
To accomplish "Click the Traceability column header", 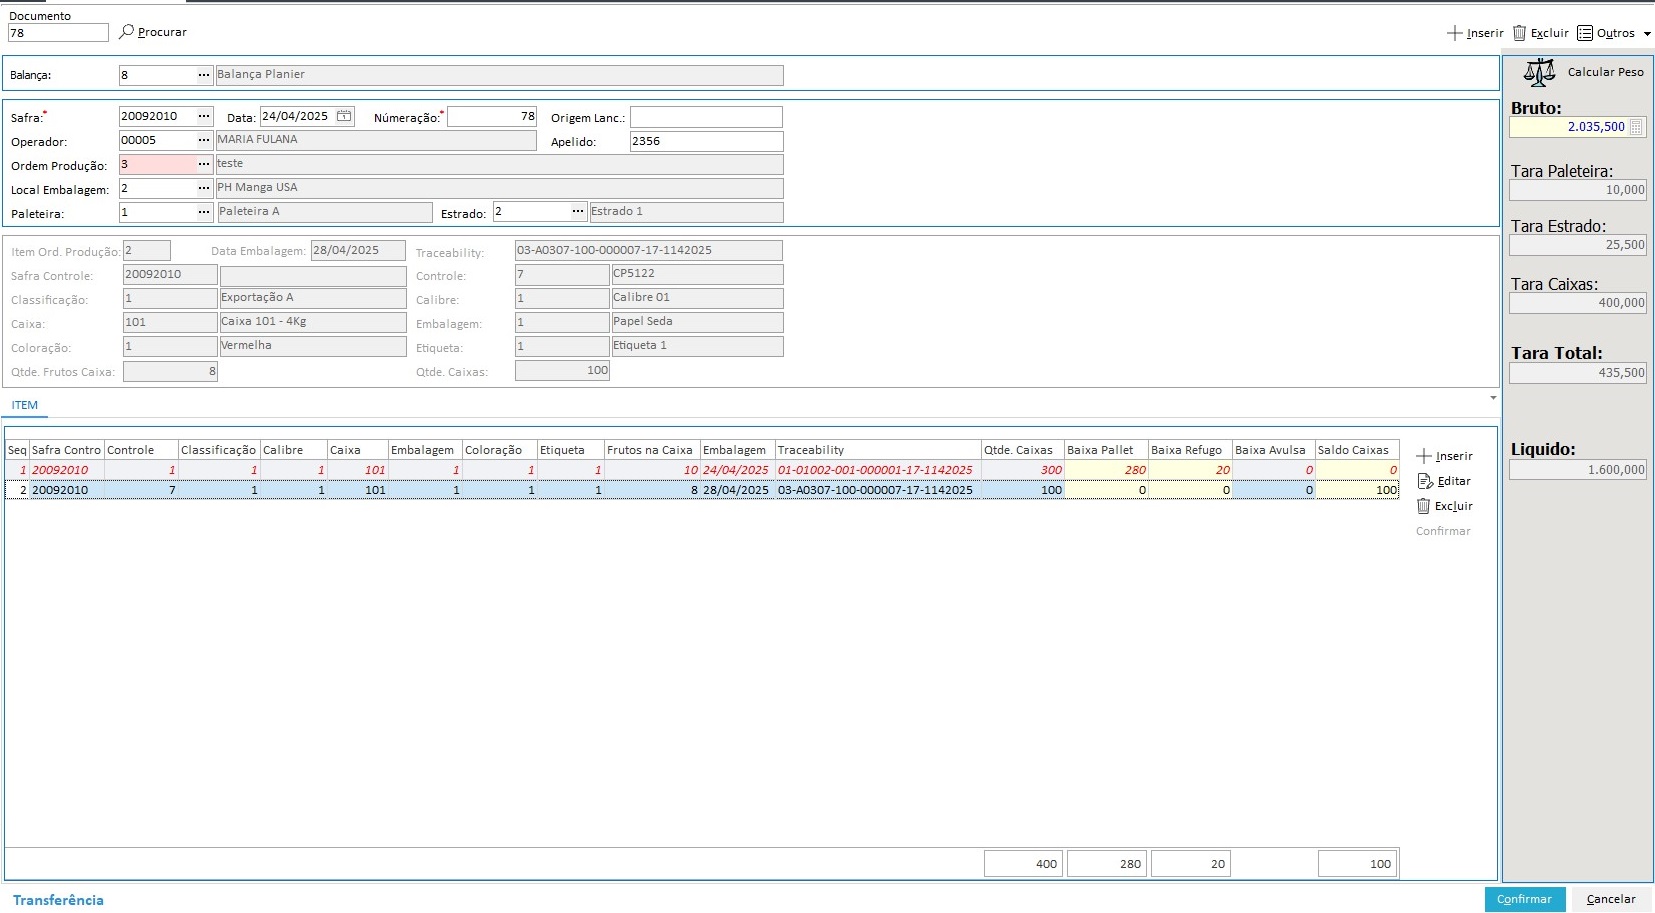I will coord(878,450).
